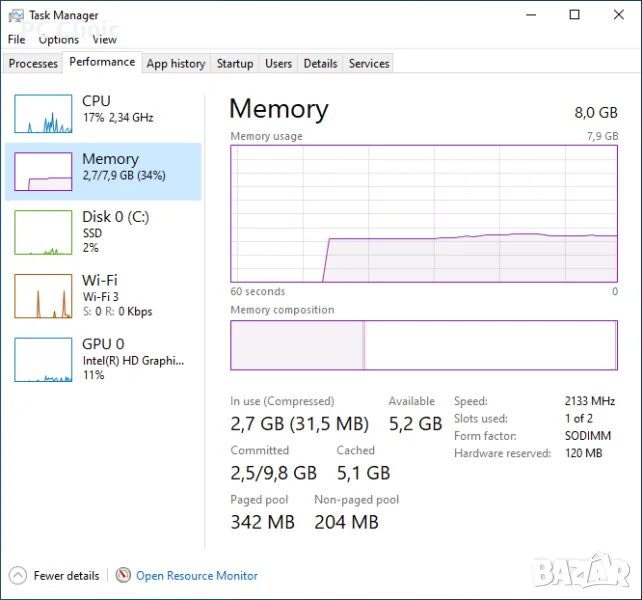Switch to the Details tab
Screen dimensions: 642x600
(320, 63)
